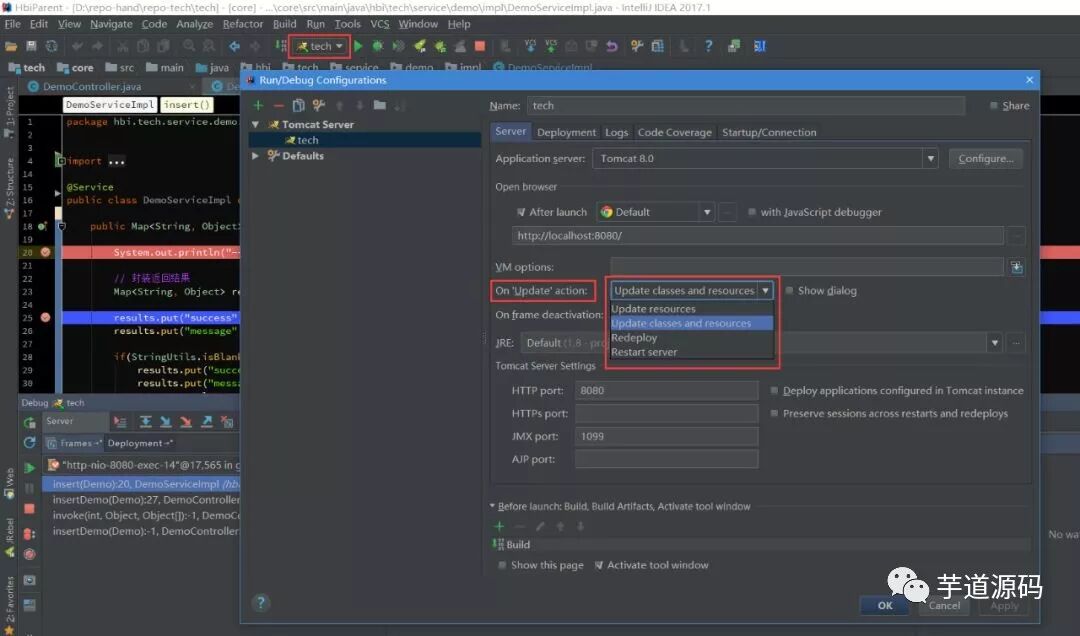
Task: Click the red Stop icon in main toolbar
Action: click(480, 46)
